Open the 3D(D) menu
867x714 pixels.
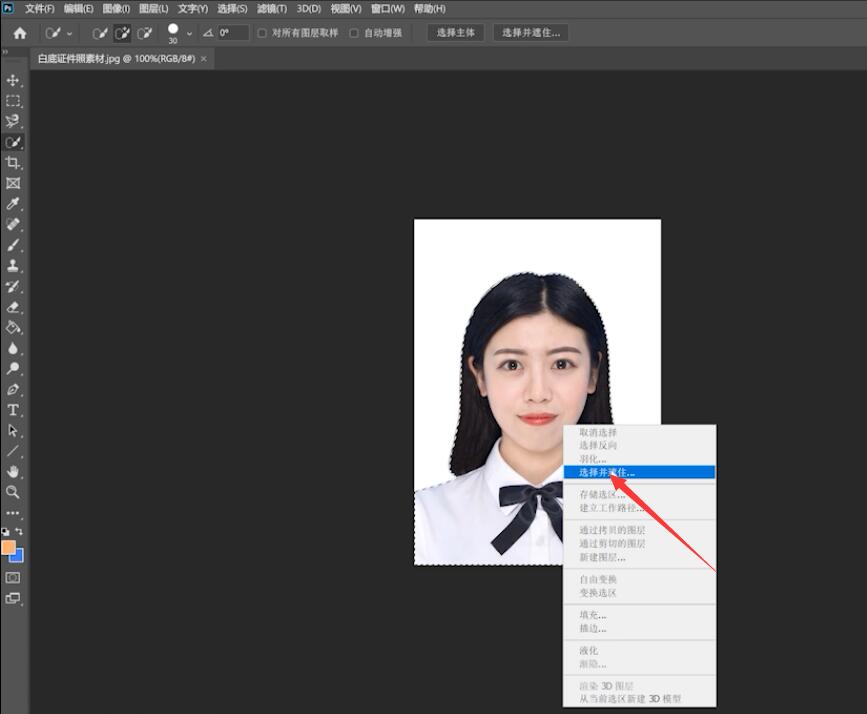coord(309,9)
